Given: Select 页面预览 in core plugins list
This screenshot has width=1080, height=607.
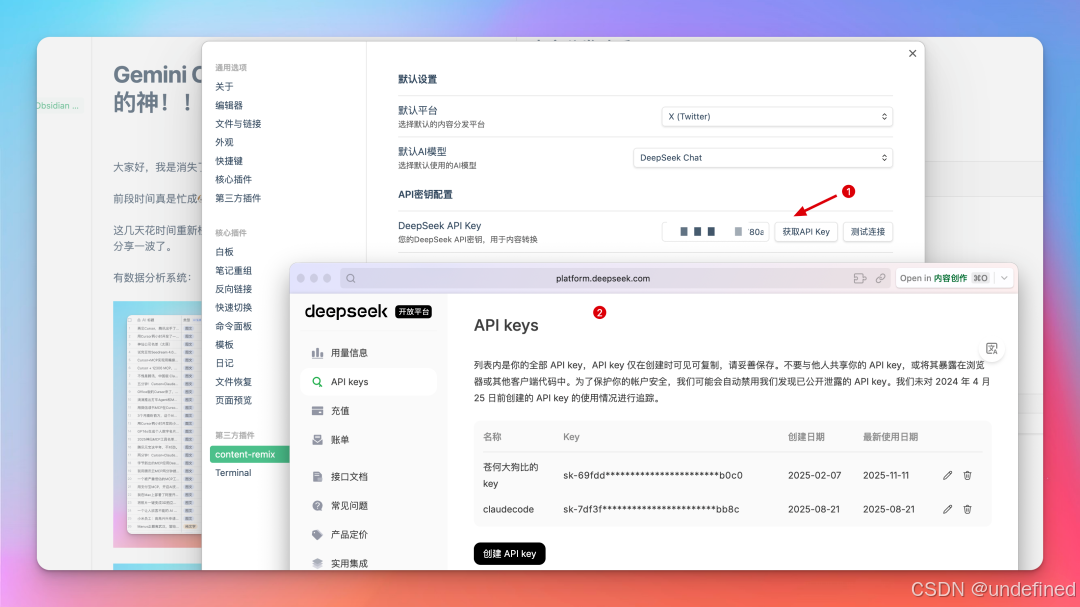Looking at the screenshot, I should [x=233, y=401].
